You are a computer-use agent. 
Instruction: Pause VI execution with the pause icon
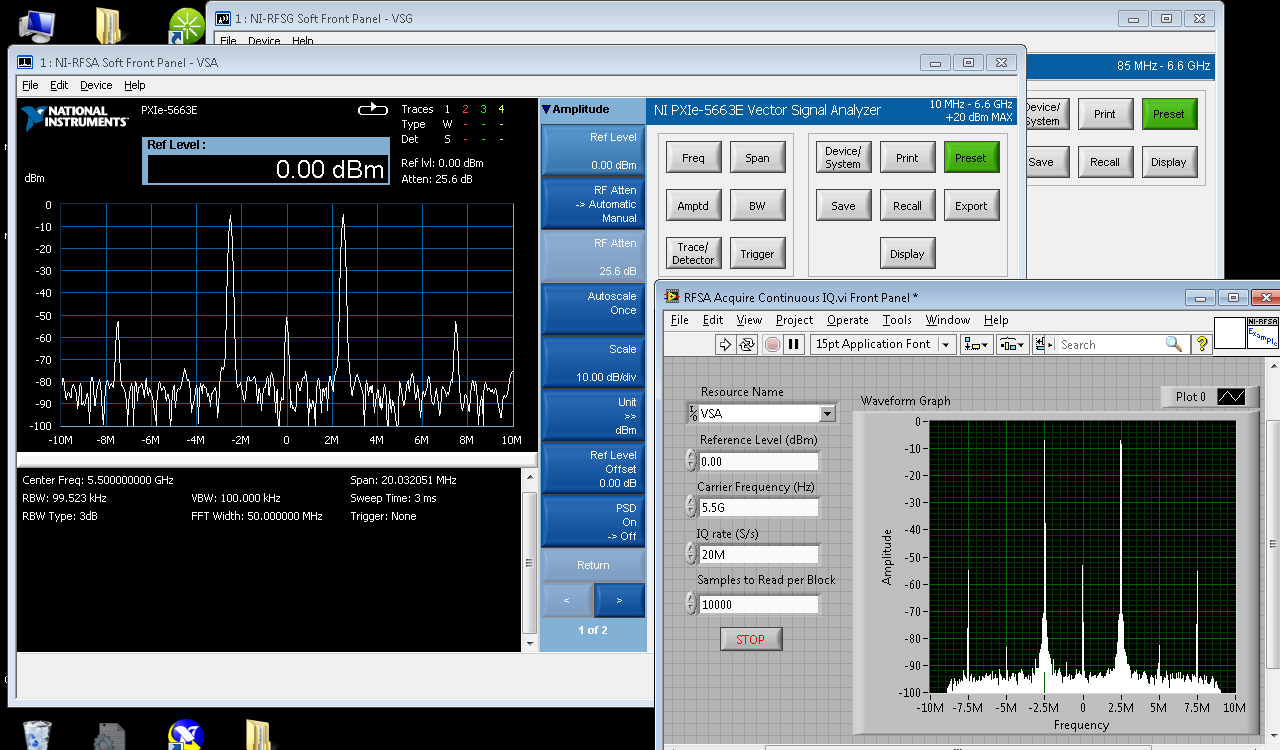point(793,344)
